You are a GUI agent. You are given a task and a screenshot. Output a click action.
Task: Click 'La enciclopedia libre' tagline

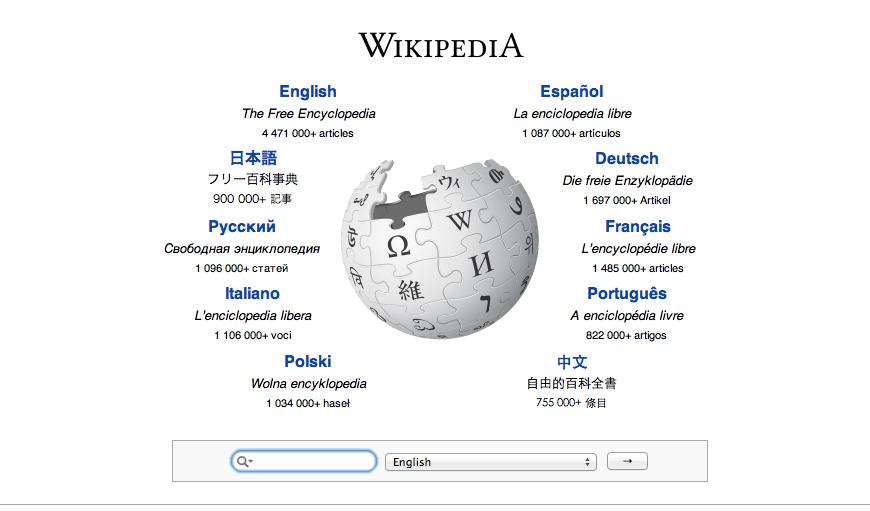(572, 114)
